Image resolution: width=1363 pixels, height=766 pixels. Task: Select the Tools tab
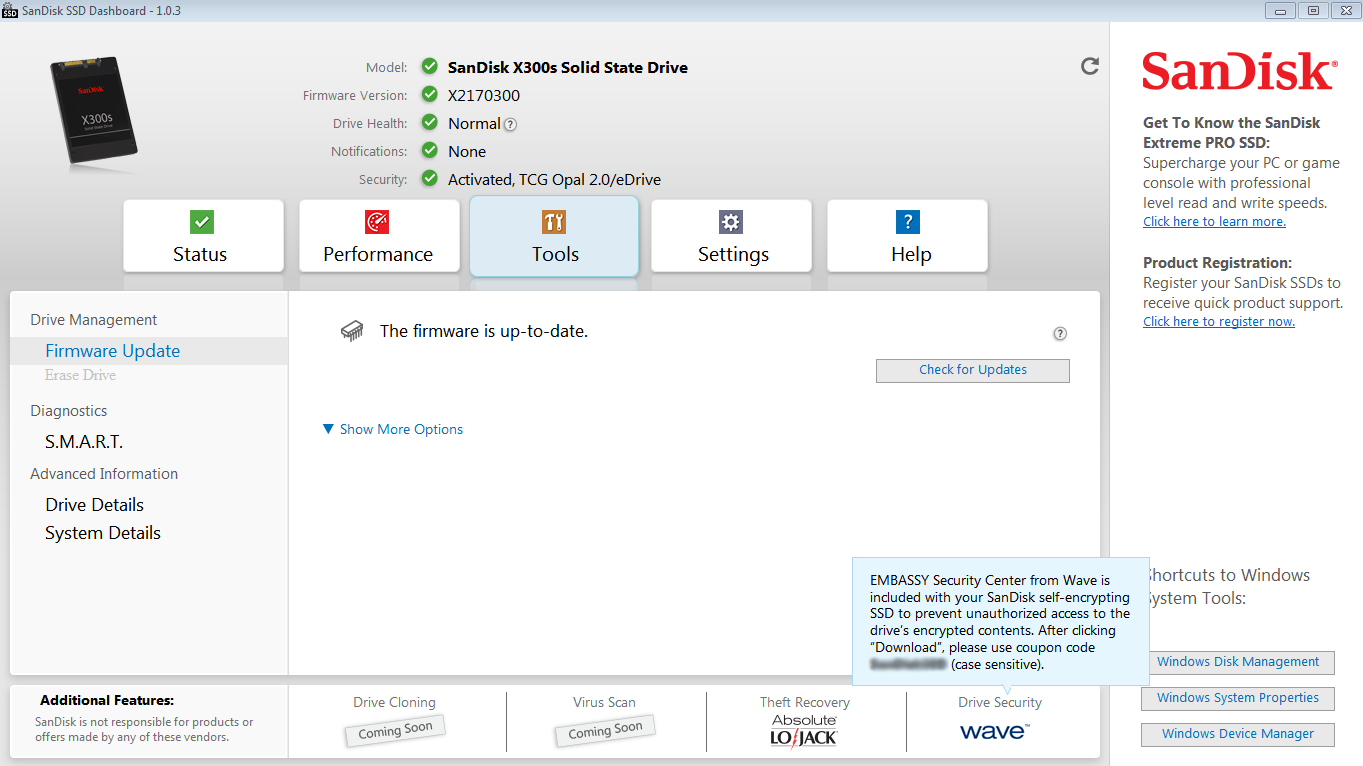[554, 236]
